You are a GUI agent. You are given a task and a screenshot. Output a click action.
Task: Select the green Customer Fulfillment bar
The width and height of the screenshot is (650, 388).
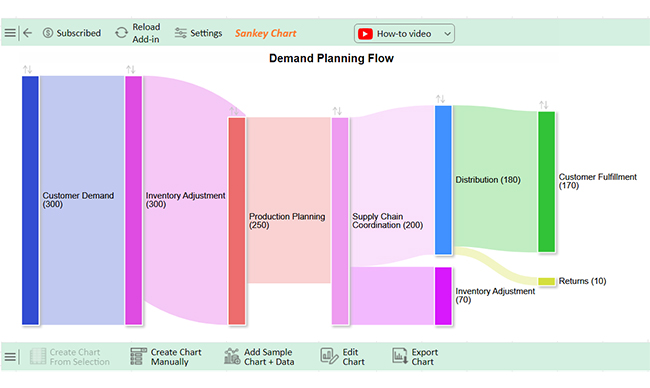click(546, 182)
